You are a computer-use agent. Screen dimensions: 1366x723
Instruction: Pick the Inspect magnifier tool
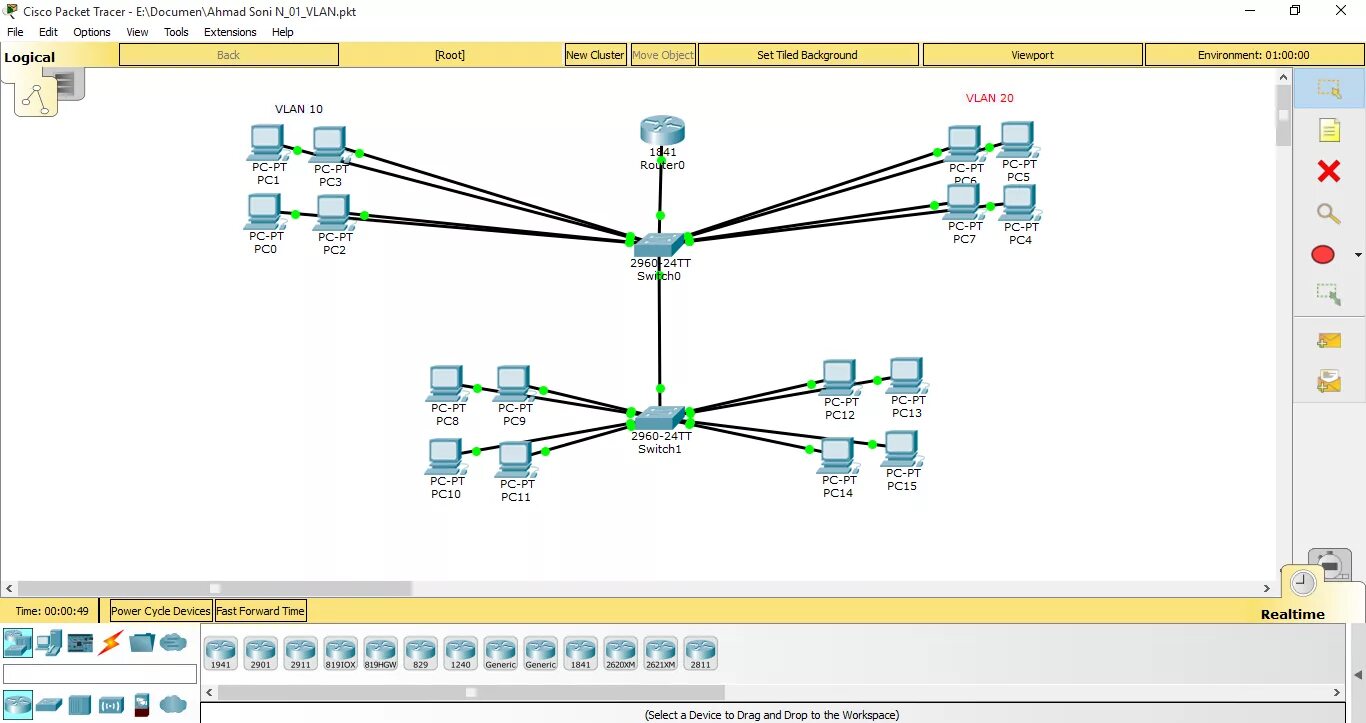tap(1328, 213)
